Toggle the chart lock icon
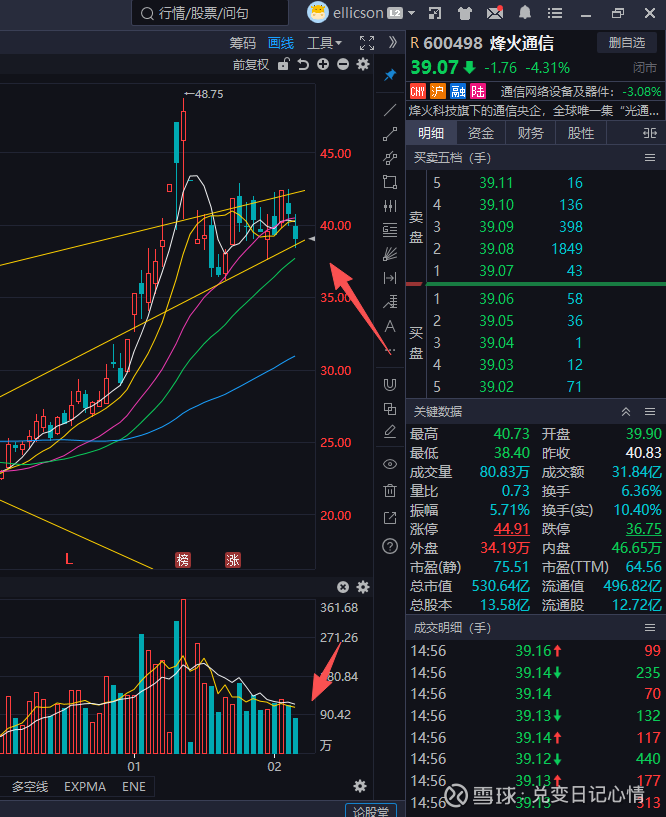 point(284,64)
